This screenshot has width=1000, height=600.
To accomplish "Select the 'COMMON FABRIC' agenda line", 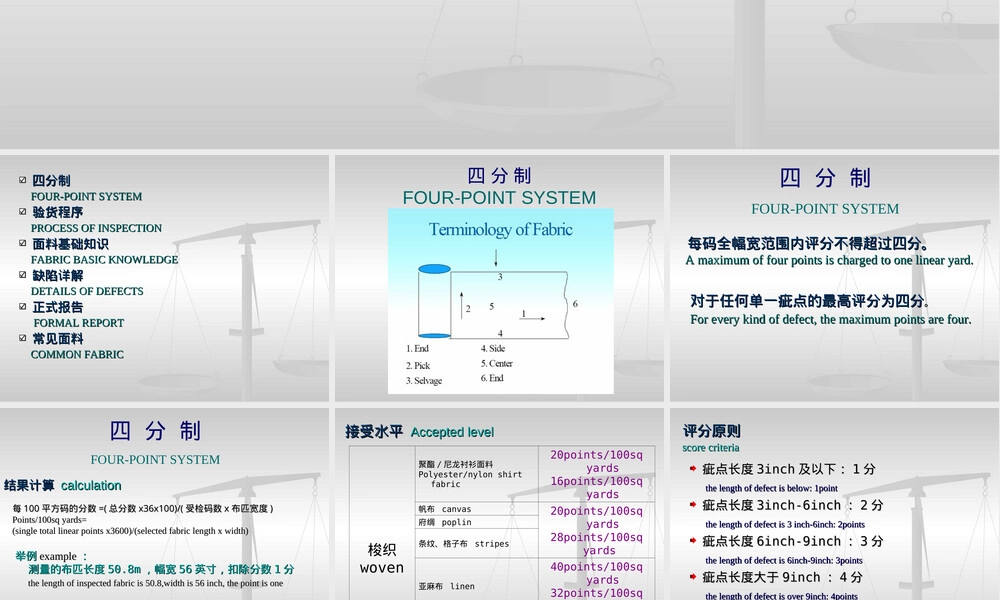I will coord(77,355).
